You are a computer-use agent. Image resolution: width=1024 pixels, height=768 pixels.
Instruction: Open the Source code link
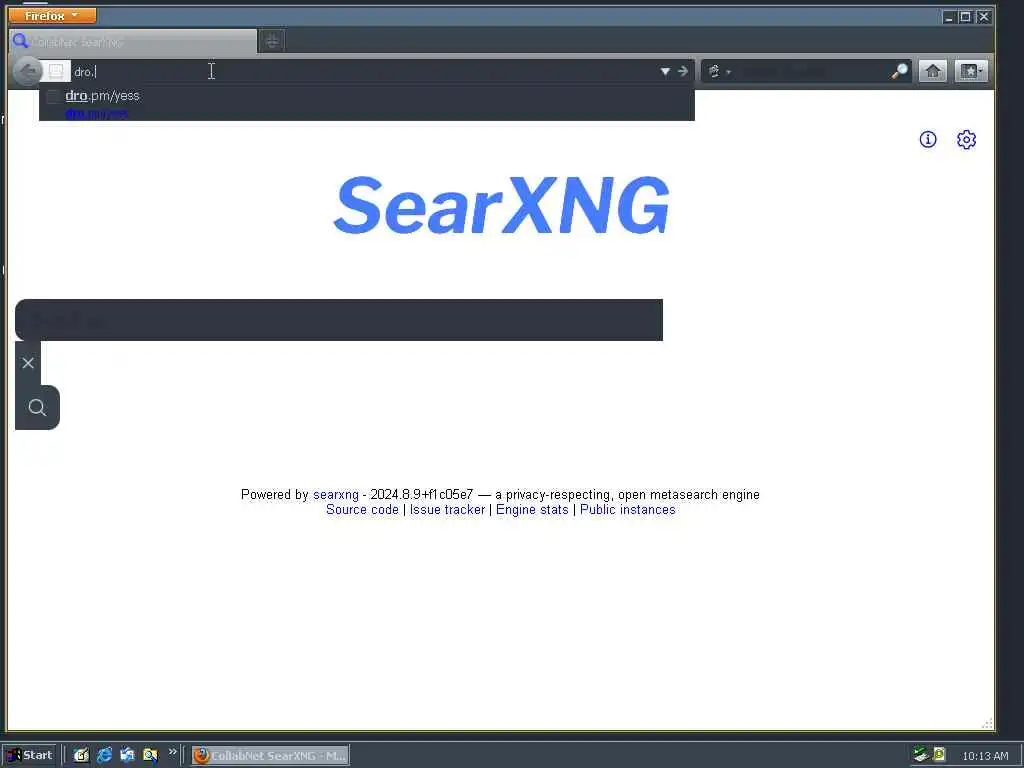(x=362, y=509)
